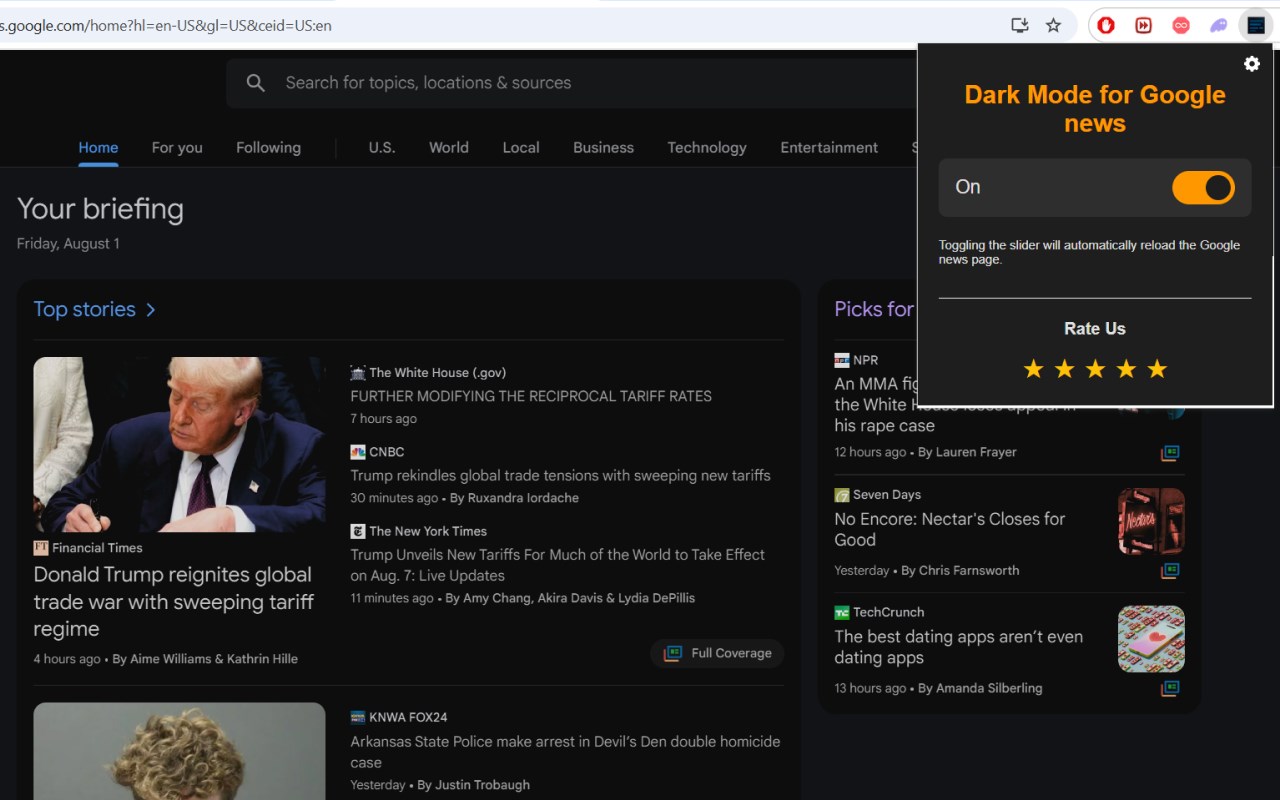Viewport: 1280px width, 800px height.
Task: Click the Google News search magnifier icon
Action: tap(256, 83)
